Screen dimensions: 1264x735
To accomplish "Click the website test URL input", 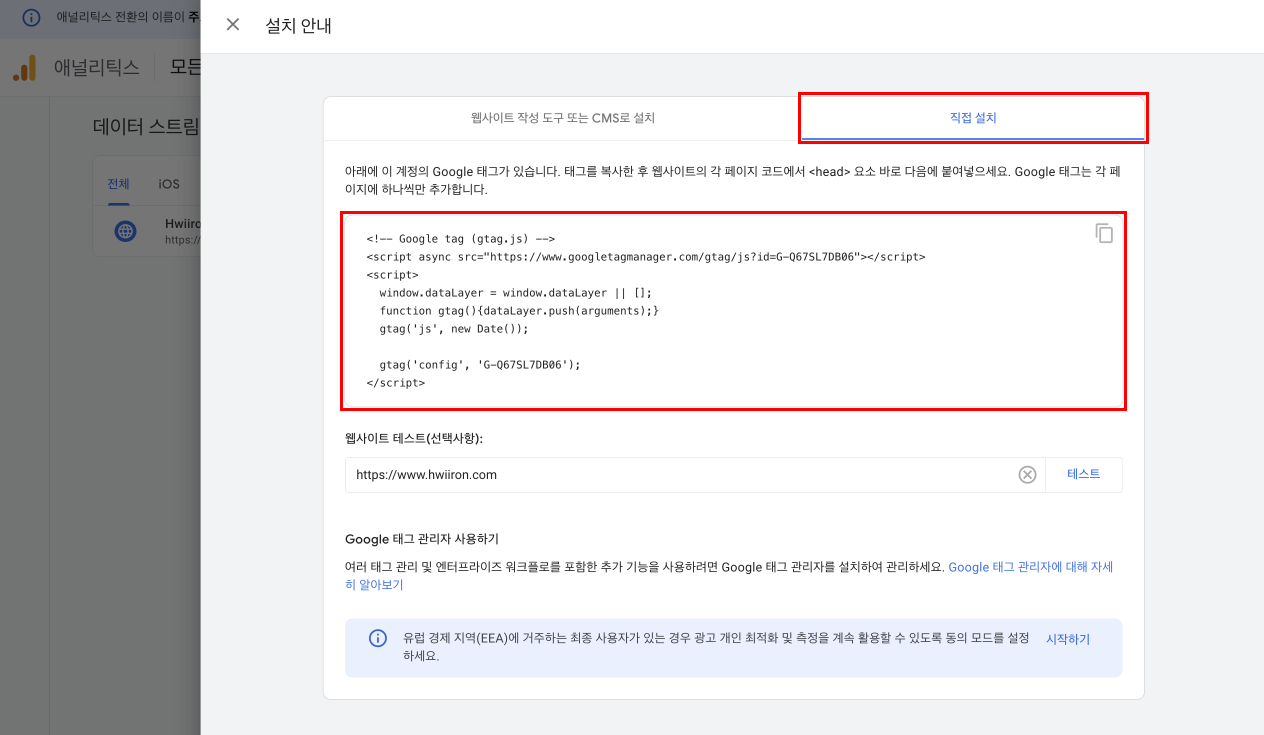I will (x=680, y=475).
